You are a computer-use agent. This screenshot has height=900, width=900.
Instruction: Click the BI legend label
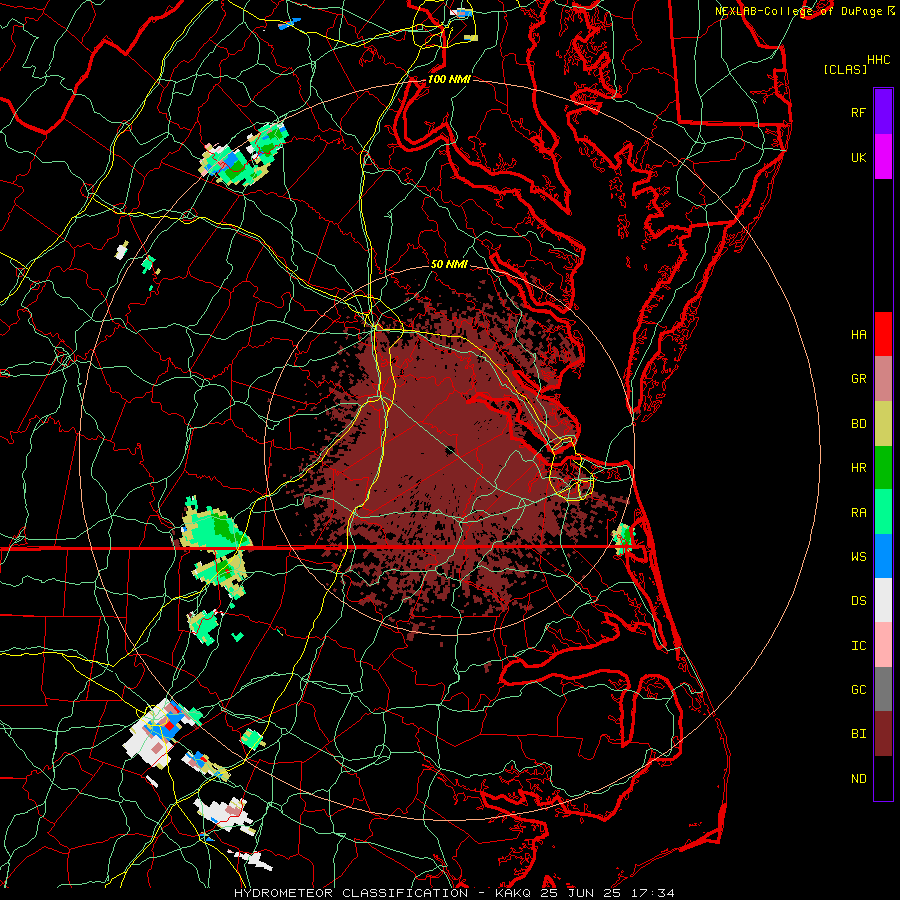(858, 734)
